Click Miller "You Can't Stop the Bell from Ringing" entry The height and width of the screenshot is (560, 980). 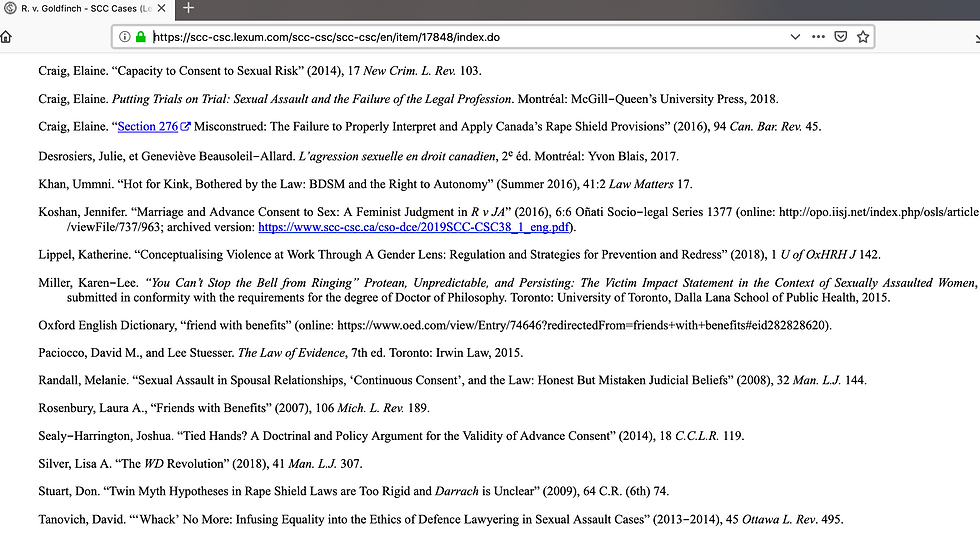508,290
